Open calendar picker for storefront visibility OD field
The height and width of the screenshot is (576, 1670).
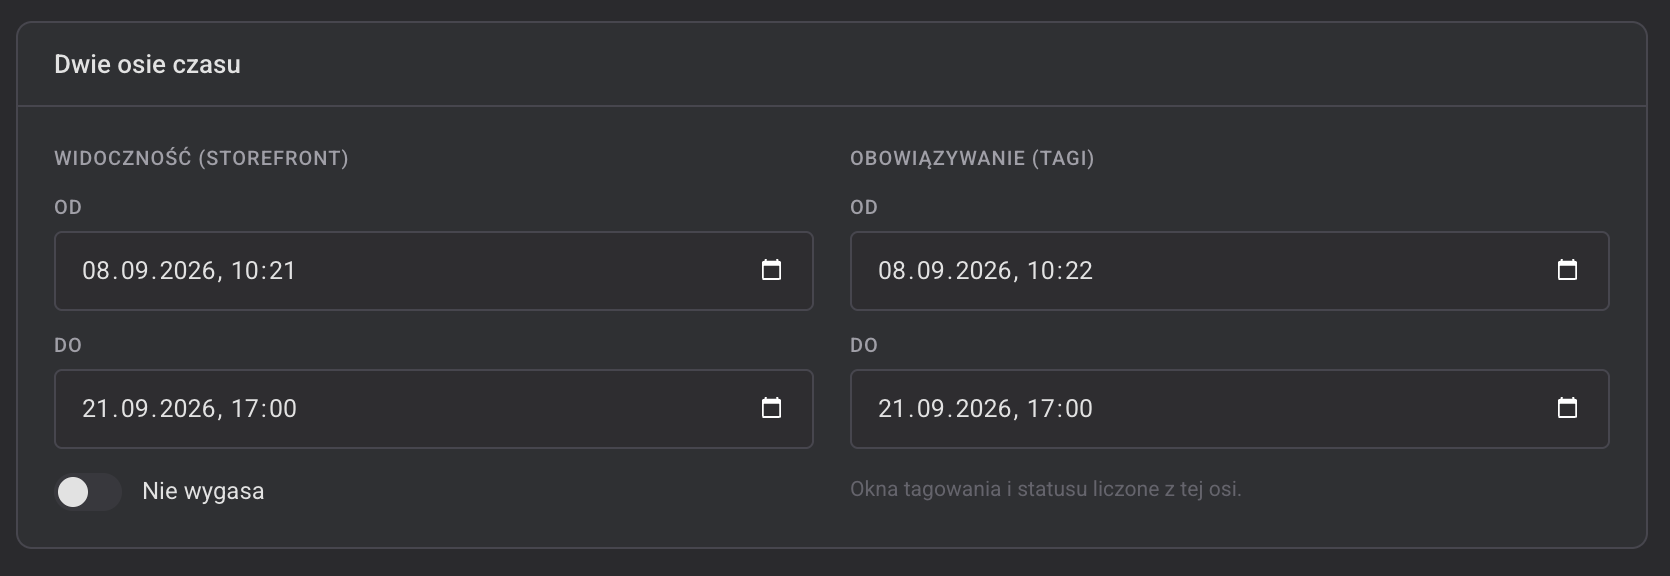tap(771, 270)
